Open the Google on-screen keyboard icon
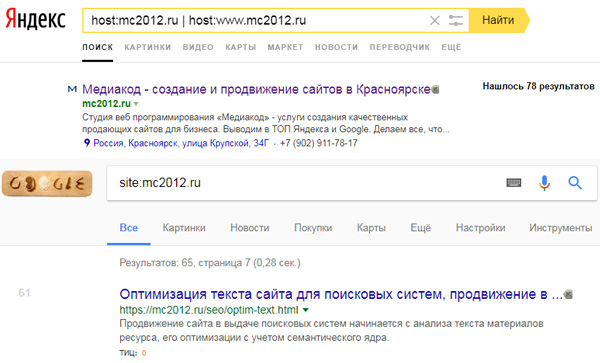This screenshot has width=600, height=363. [x=514, y=183]
